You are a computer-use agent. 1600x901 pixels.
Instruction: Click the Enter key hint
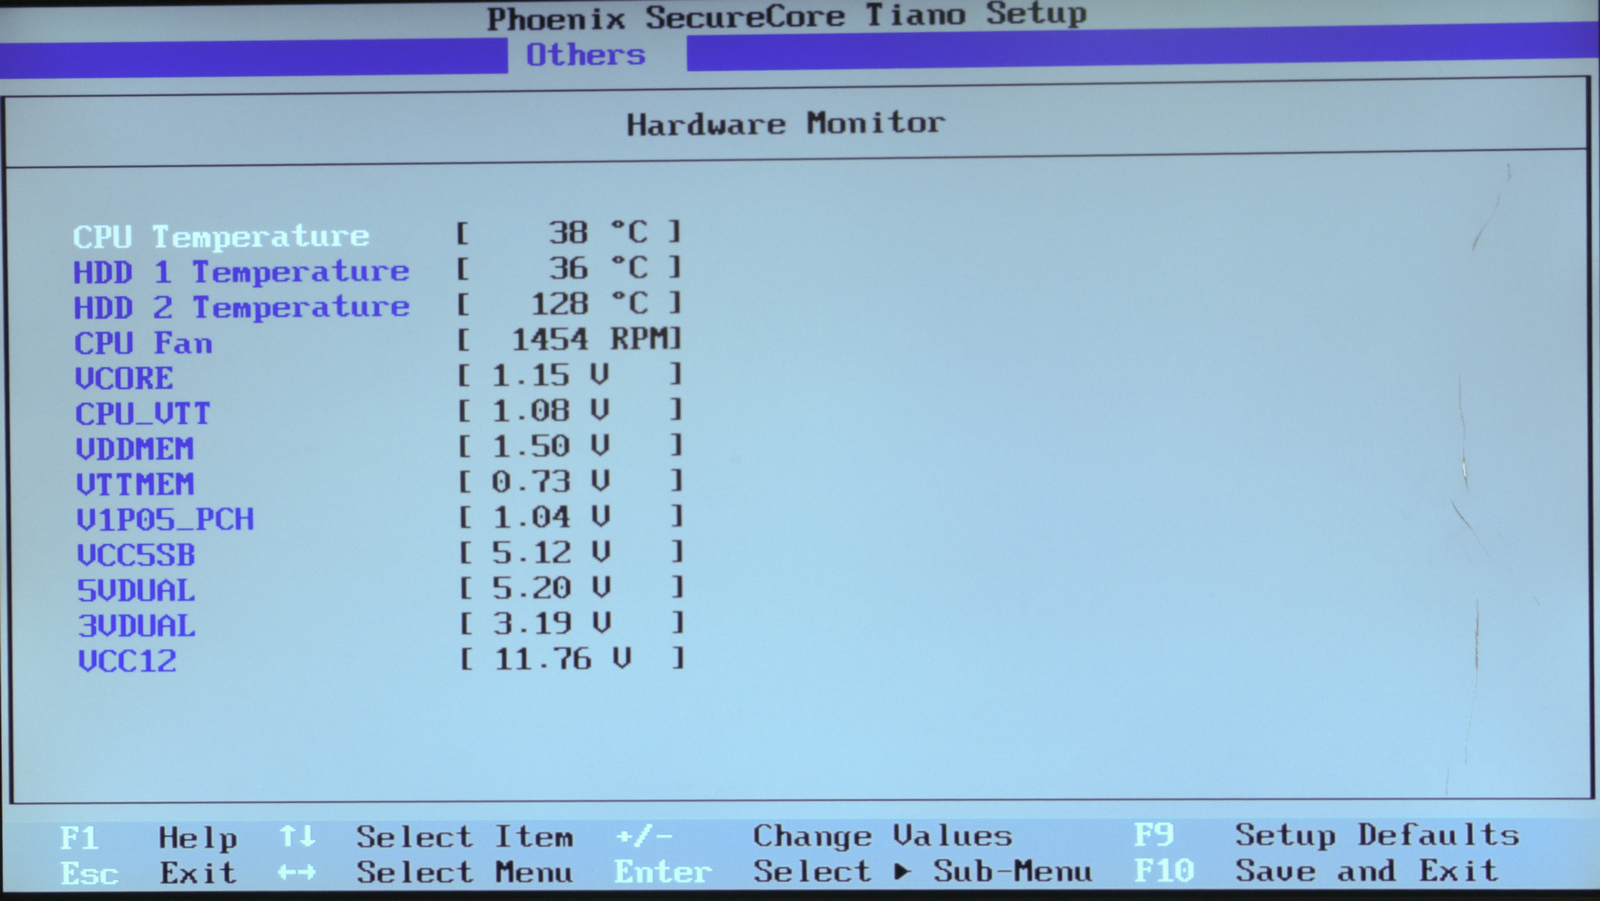(x=663, y=872)
